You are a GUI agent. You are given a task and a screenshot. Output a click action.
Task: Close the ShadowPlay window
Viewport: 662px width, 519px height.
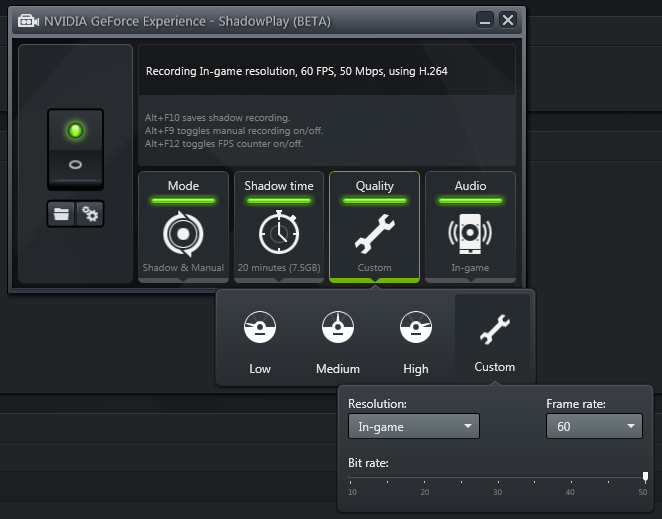(x=508, y=20)
